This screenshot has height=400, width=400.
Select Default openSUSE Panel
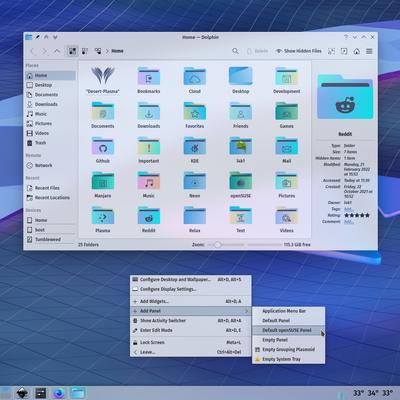tap(288, 330)
